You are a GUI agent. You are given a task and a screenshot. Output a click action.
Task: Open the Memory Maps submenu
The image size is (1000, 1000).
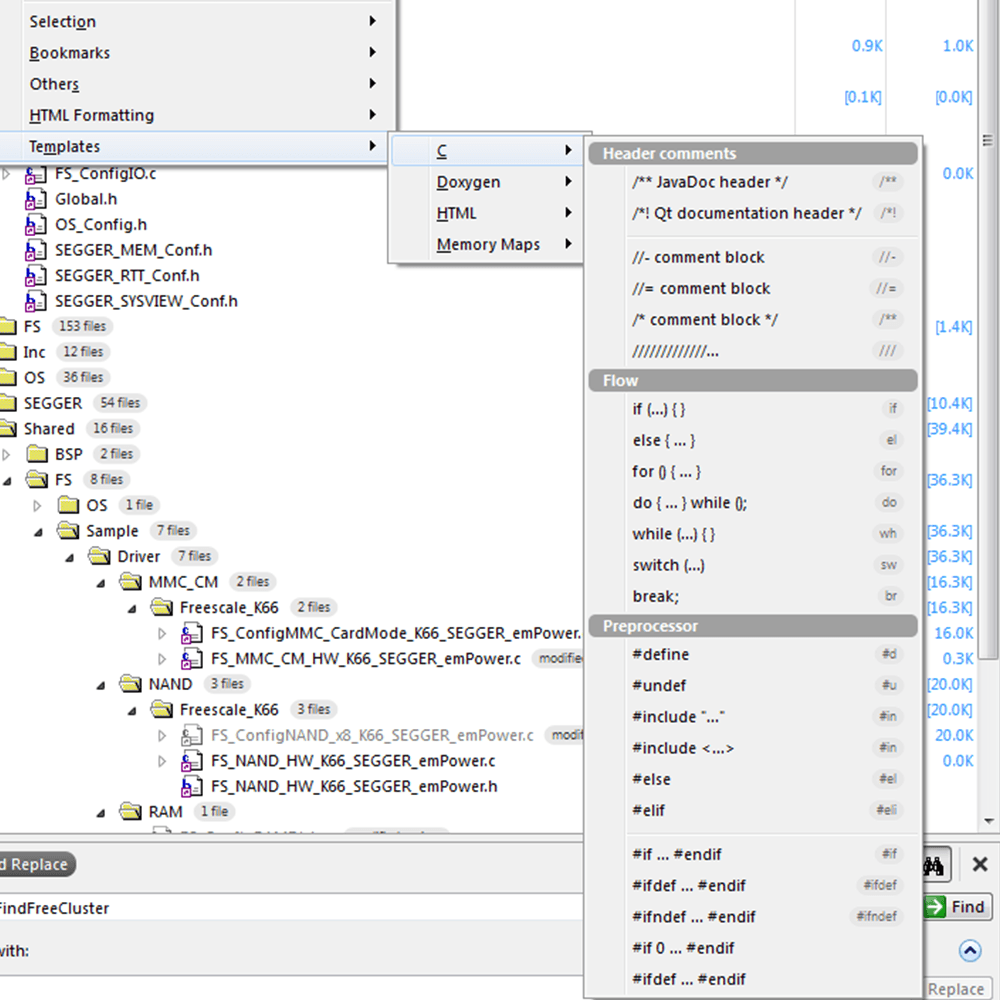coord(486,244)
